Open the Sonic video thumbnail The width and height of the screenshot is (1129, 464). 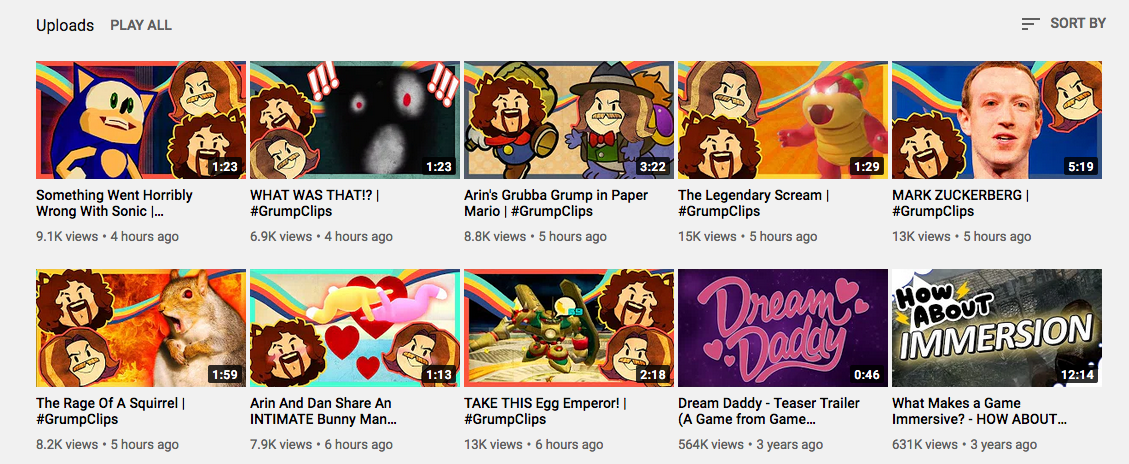(x=141, y=120)
